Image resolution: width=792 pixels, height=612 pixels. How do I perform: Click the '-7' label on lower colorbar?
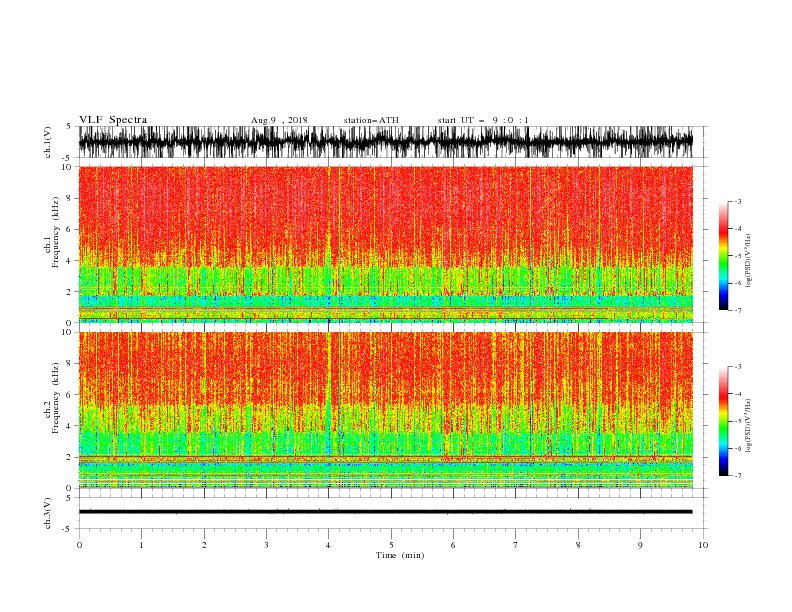737,476
